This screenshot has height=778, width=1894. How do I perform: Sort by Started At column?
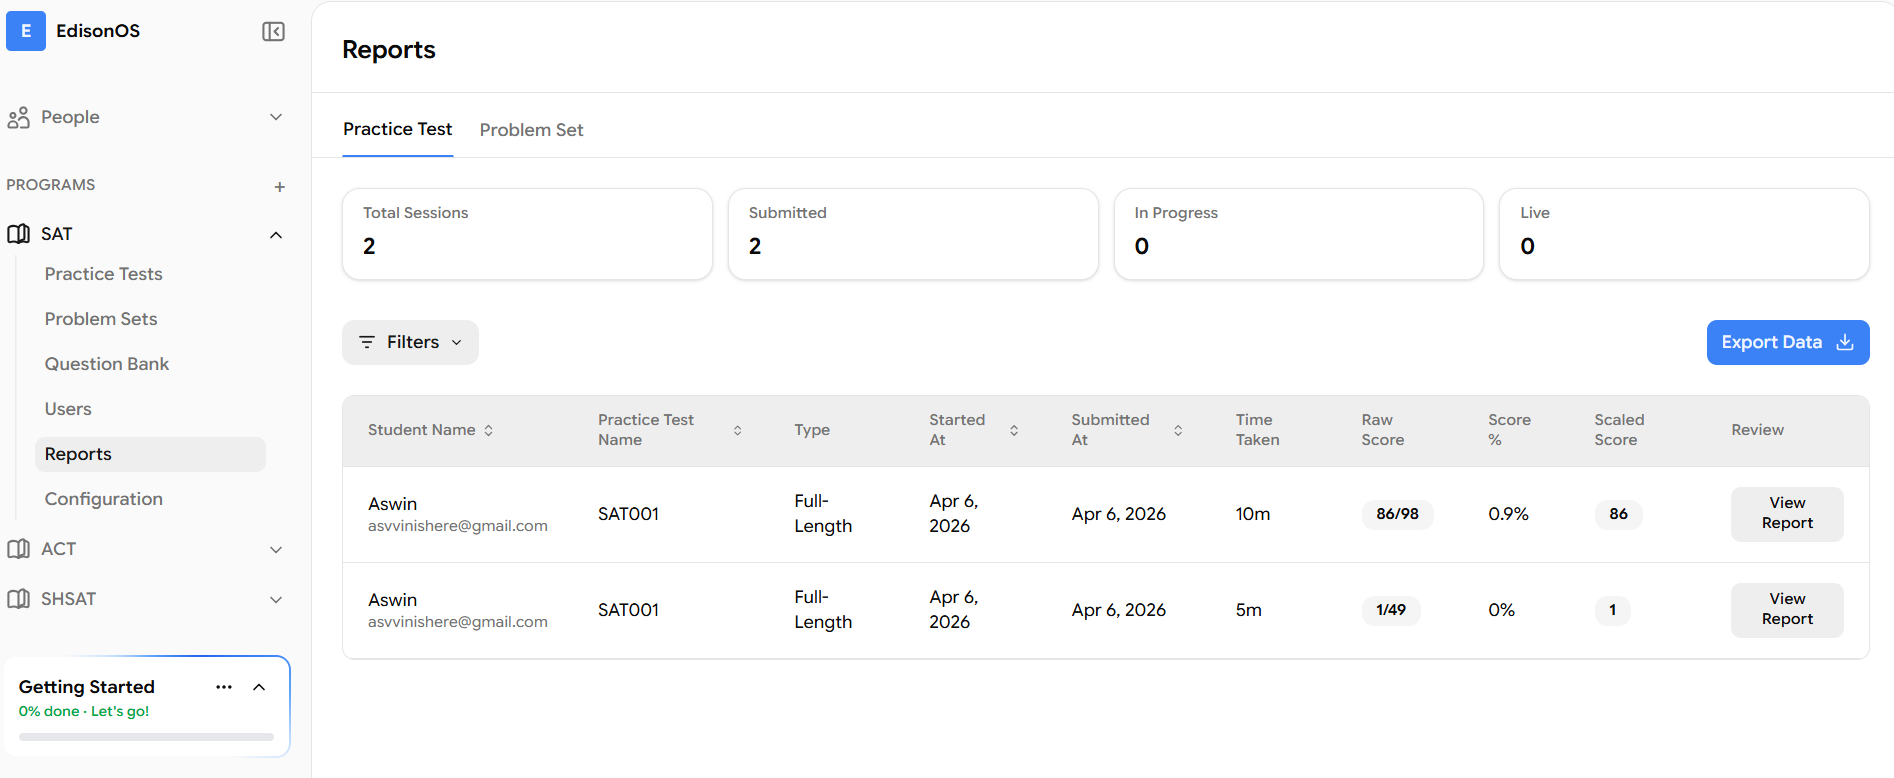(x=1013, y=430)
